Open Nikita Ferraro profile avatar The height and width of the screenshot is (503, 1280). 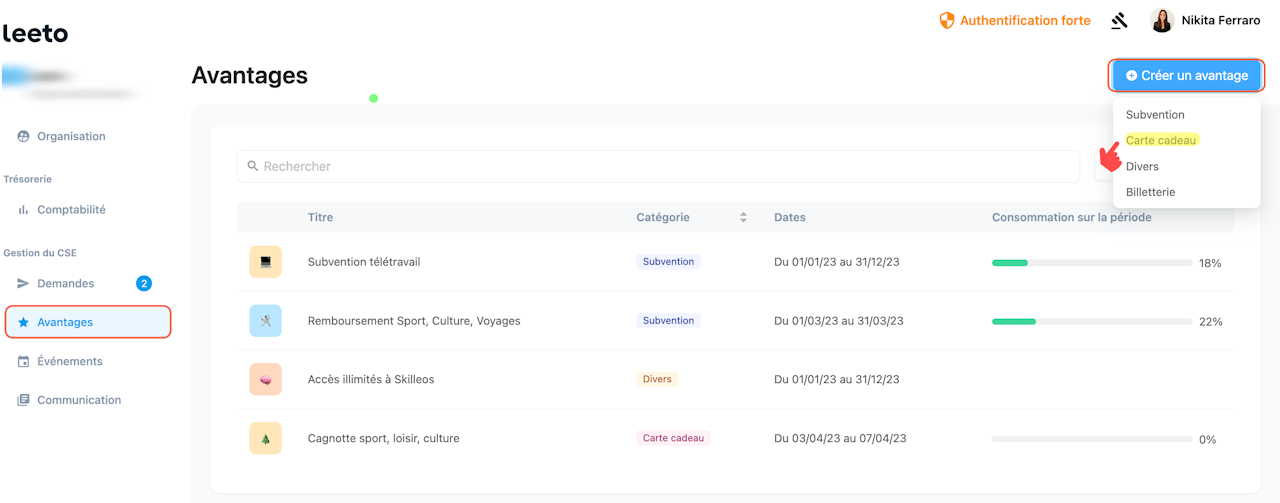click(x=1162, y=21)
